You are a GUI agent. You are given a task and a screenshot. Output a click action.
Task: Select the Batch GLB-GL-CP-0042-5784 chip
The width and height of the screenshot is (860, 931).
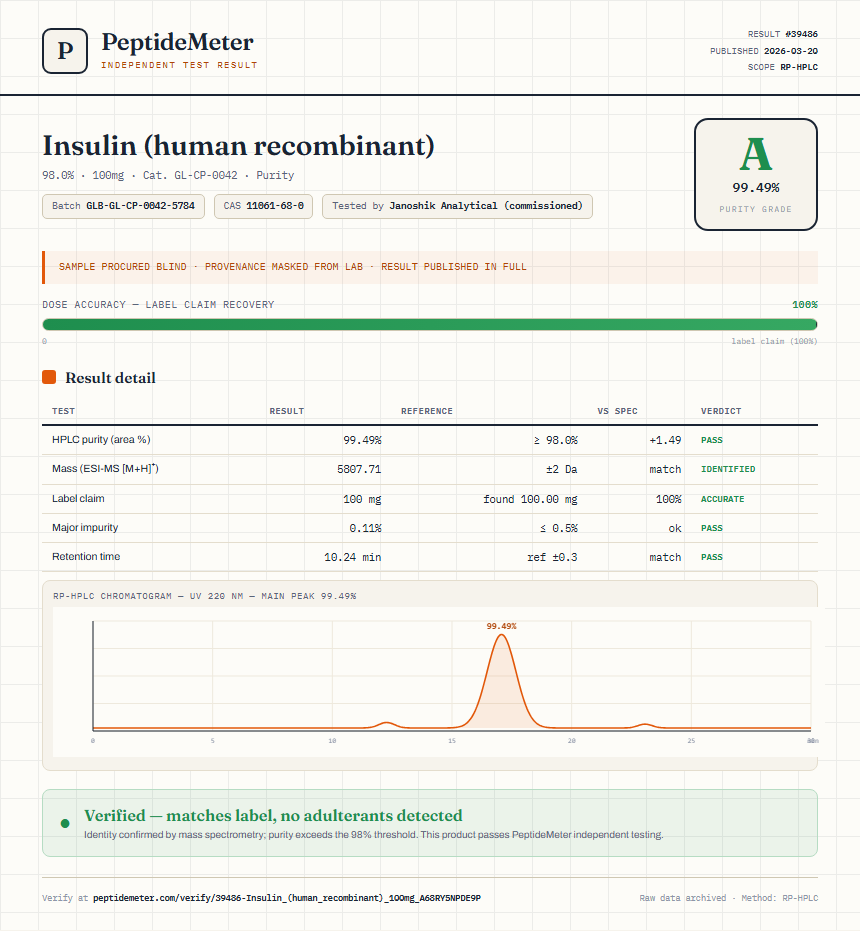coord(124,206)
